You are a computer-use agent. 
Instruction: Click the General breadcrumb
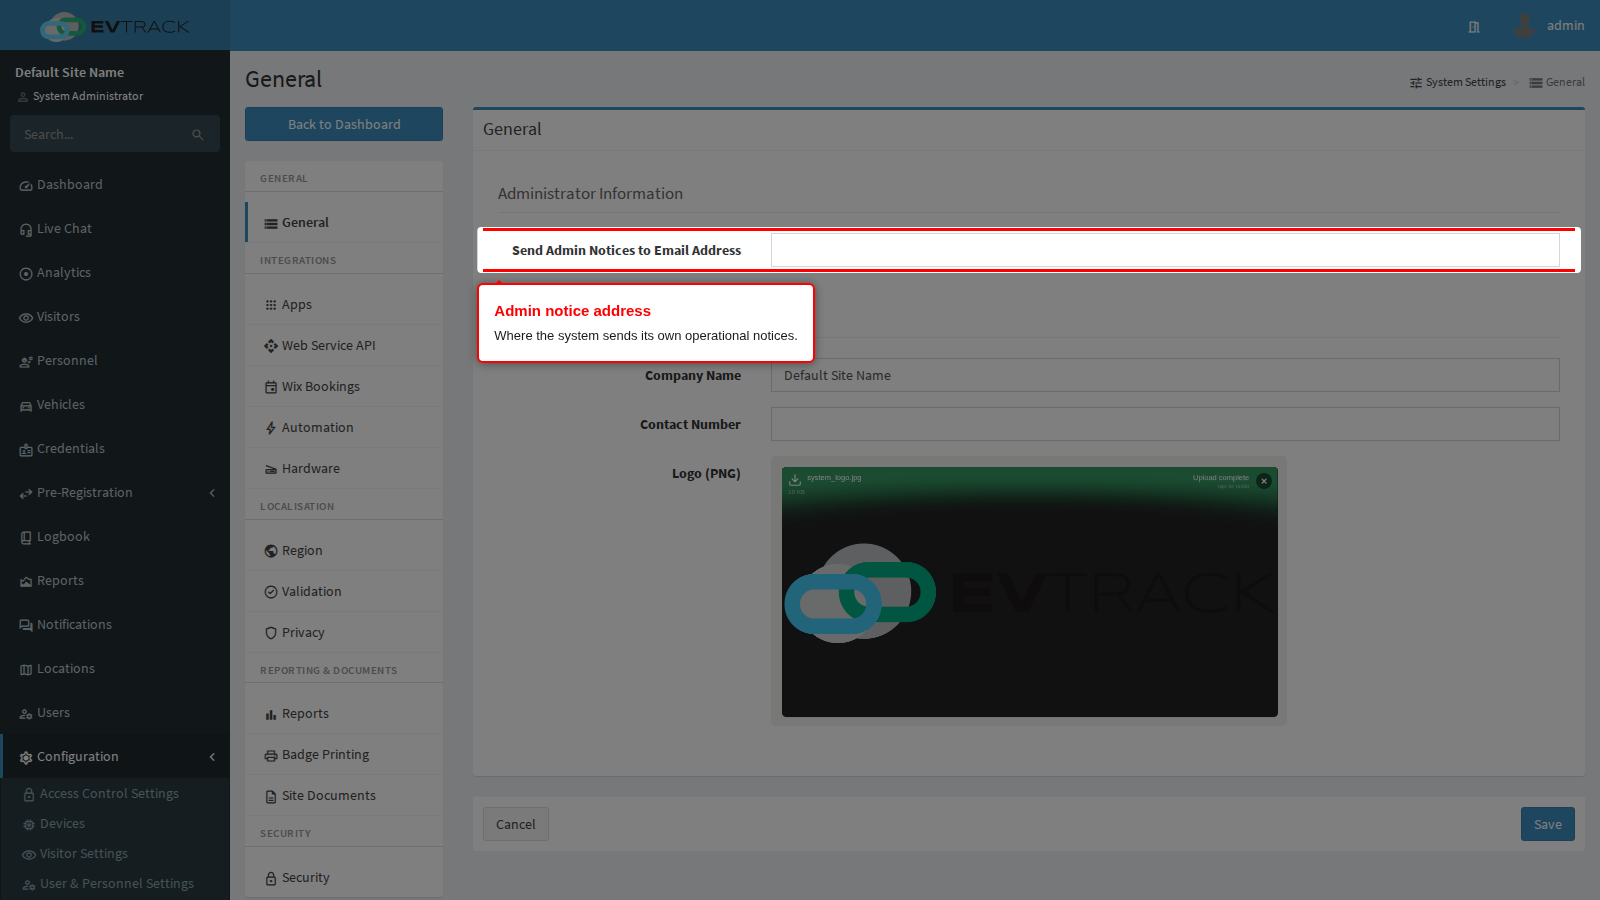coord(1557,82)
